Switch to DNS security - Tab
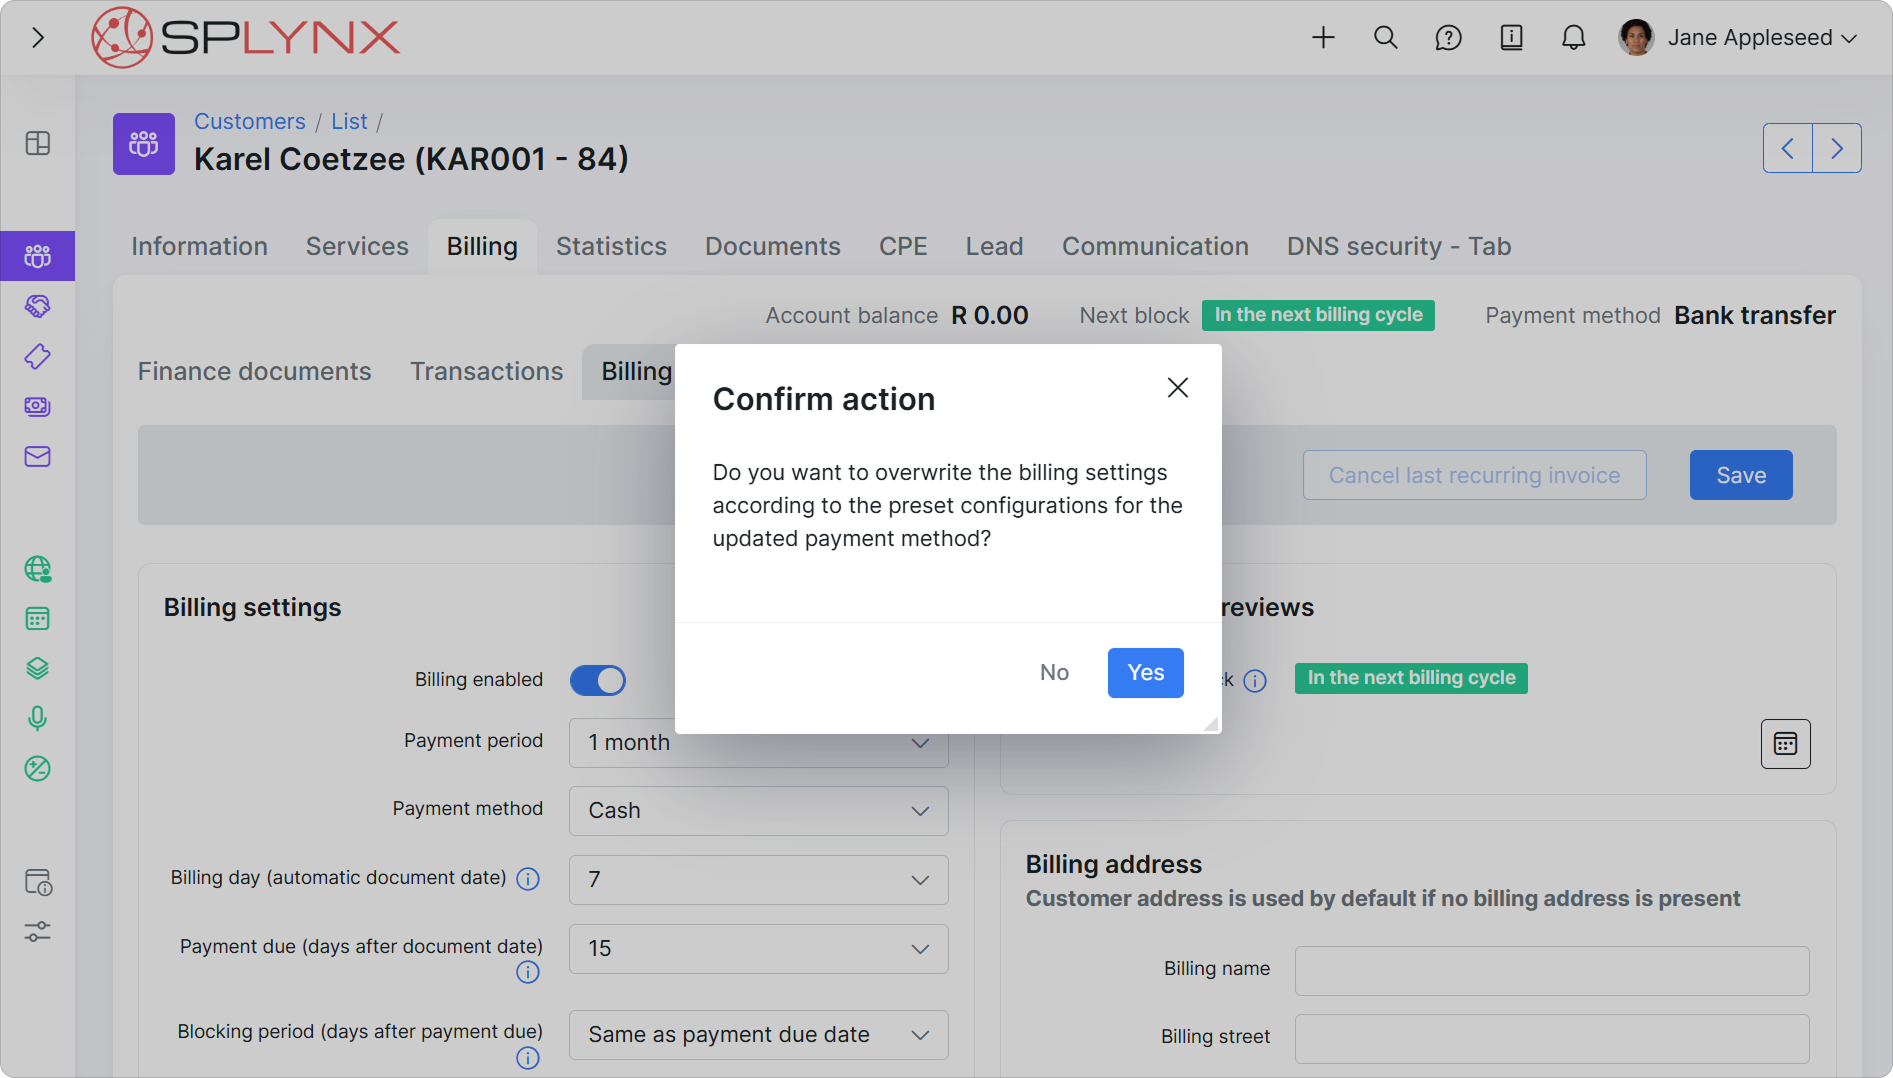Image resolution: width=1893 pixels, height=1078 pixels. tap(1399, 246)
